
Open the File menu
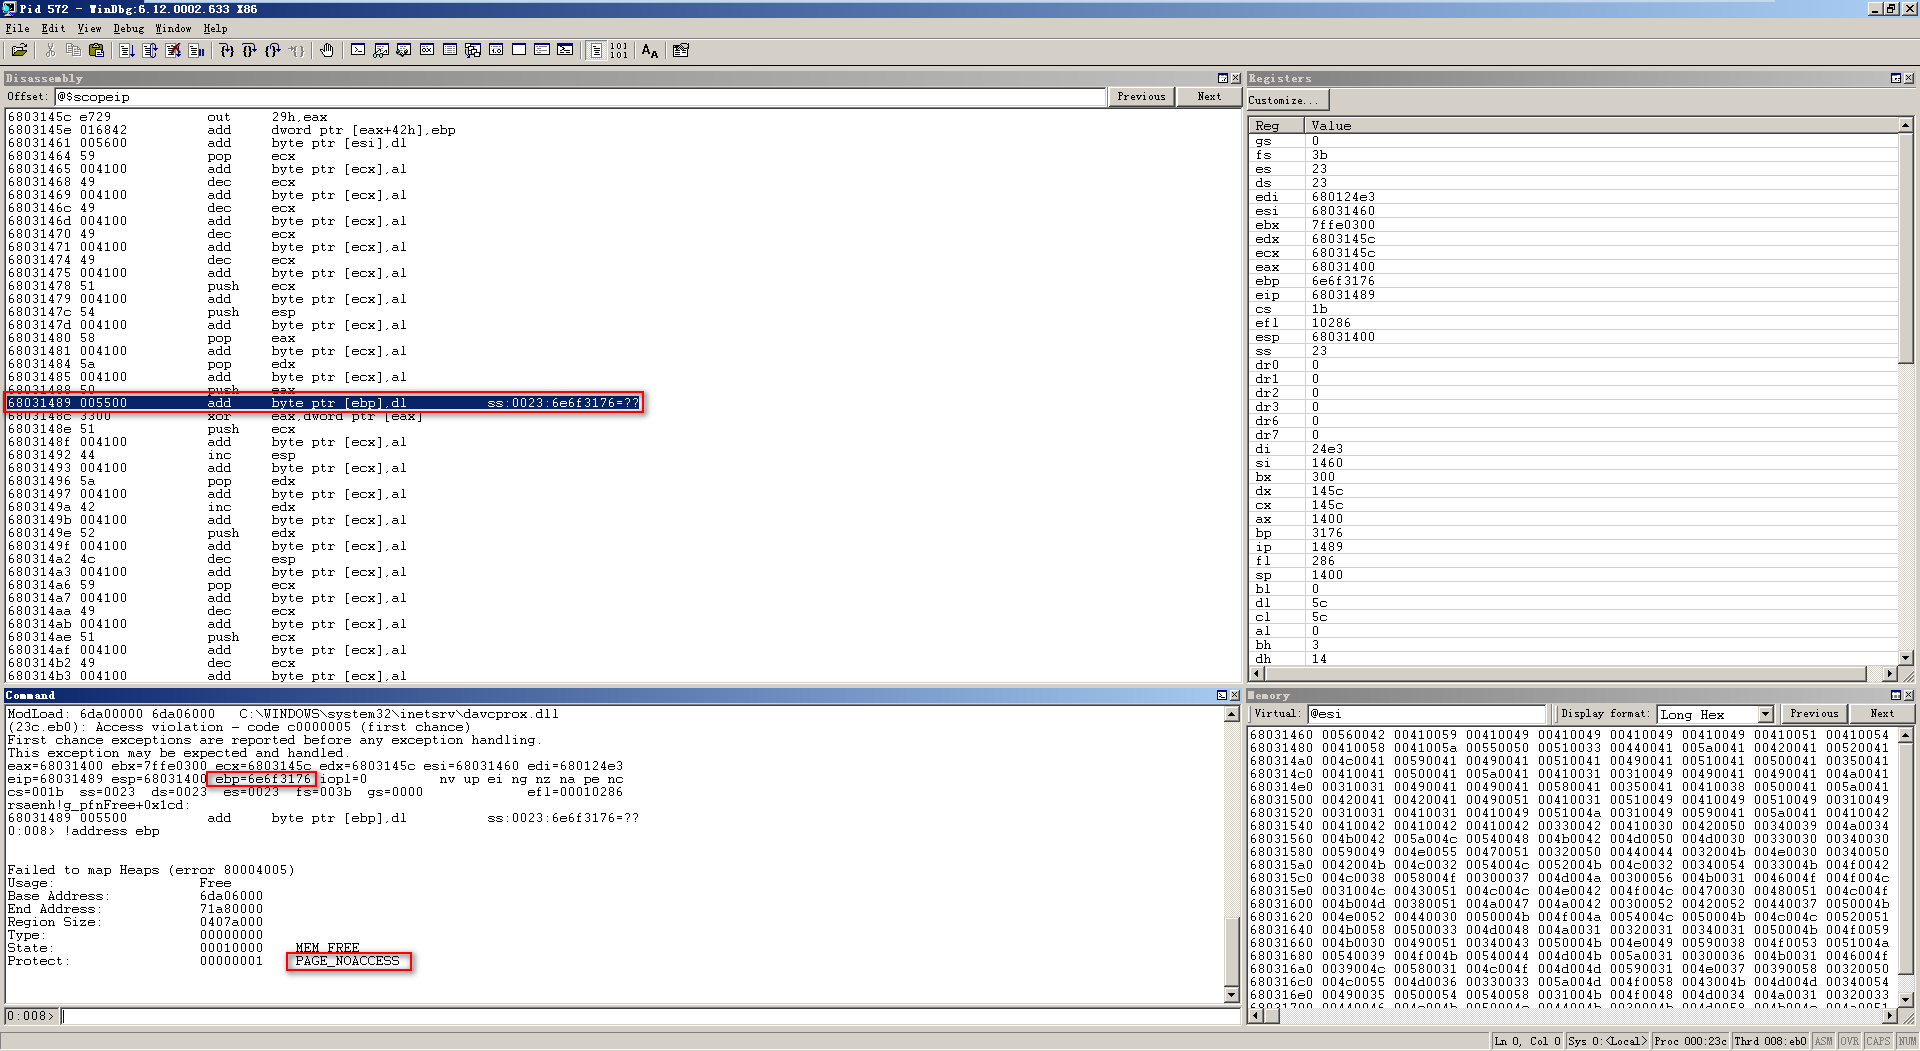click(x=17, y=28)
